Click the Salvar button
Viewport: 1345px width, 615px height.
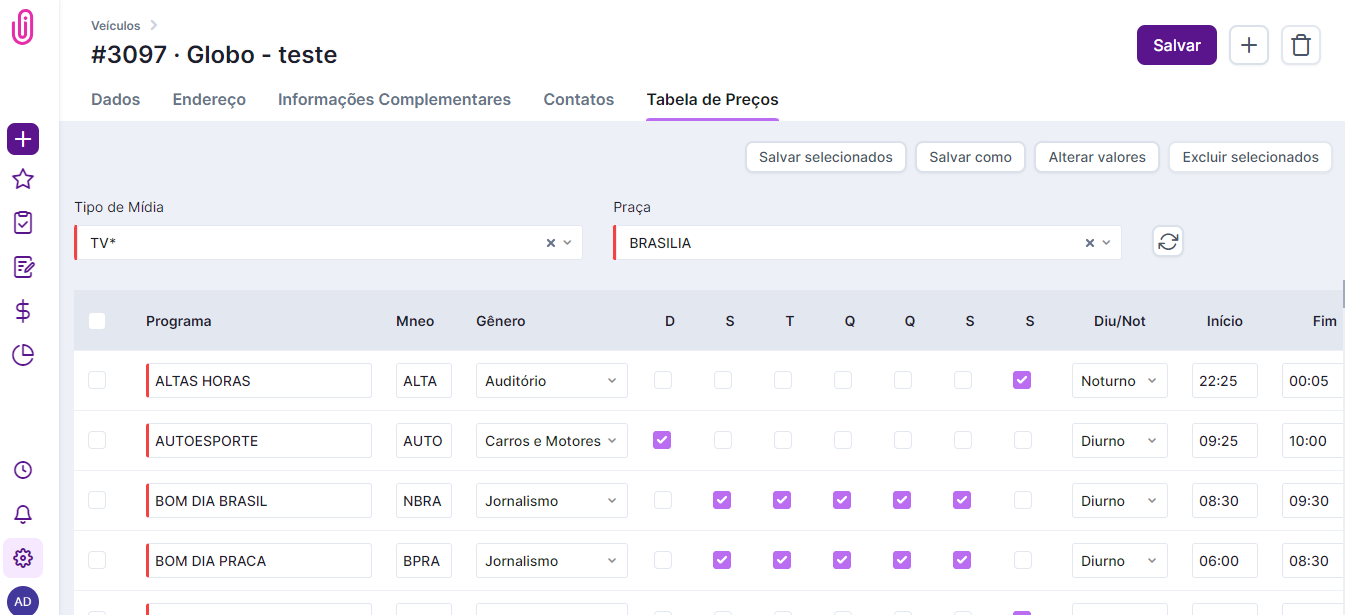(x=1176, y=45)
